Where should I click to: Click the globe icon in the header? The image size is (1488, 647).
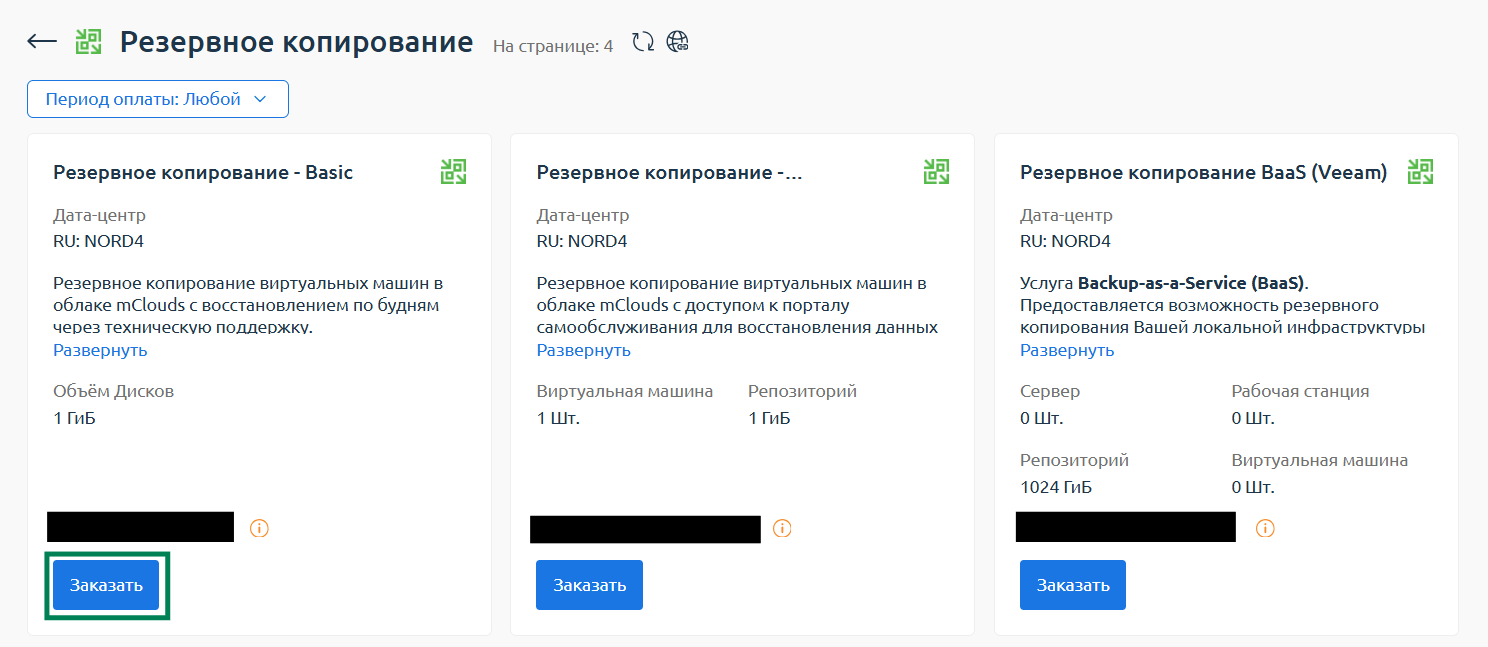coord(678,42)
